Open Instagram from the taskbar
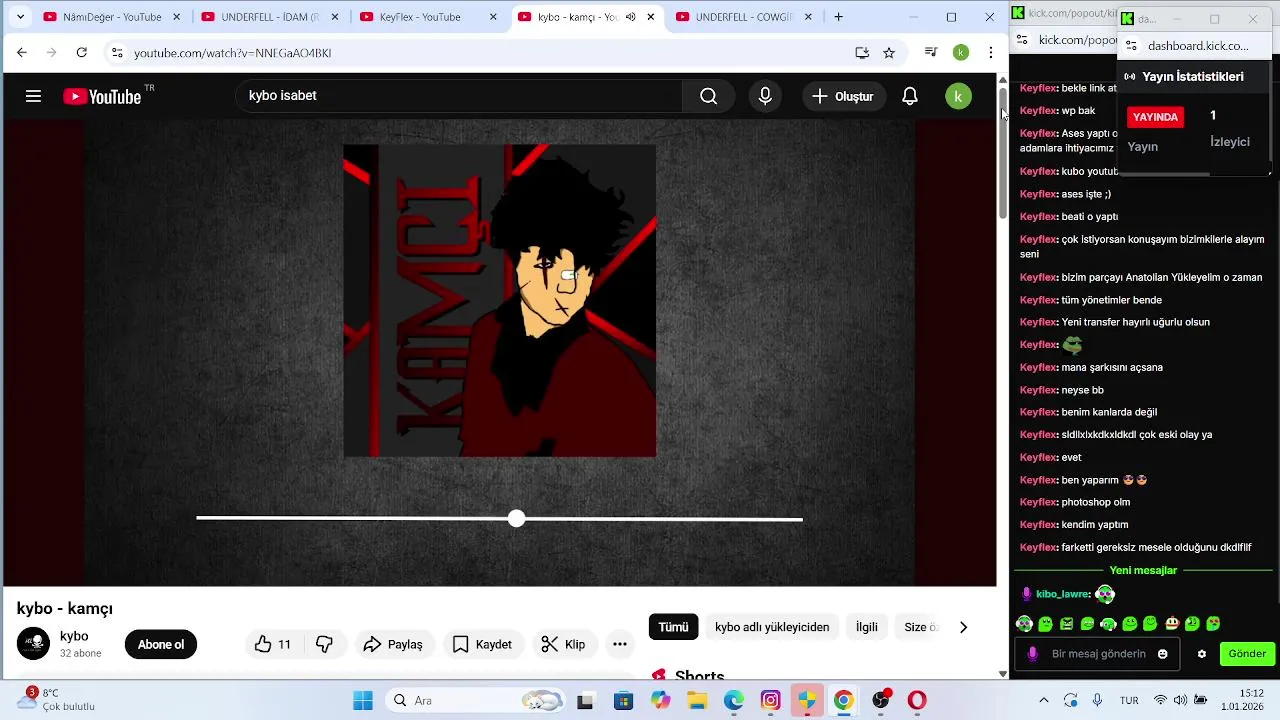1280x720 pixels. 770,700
